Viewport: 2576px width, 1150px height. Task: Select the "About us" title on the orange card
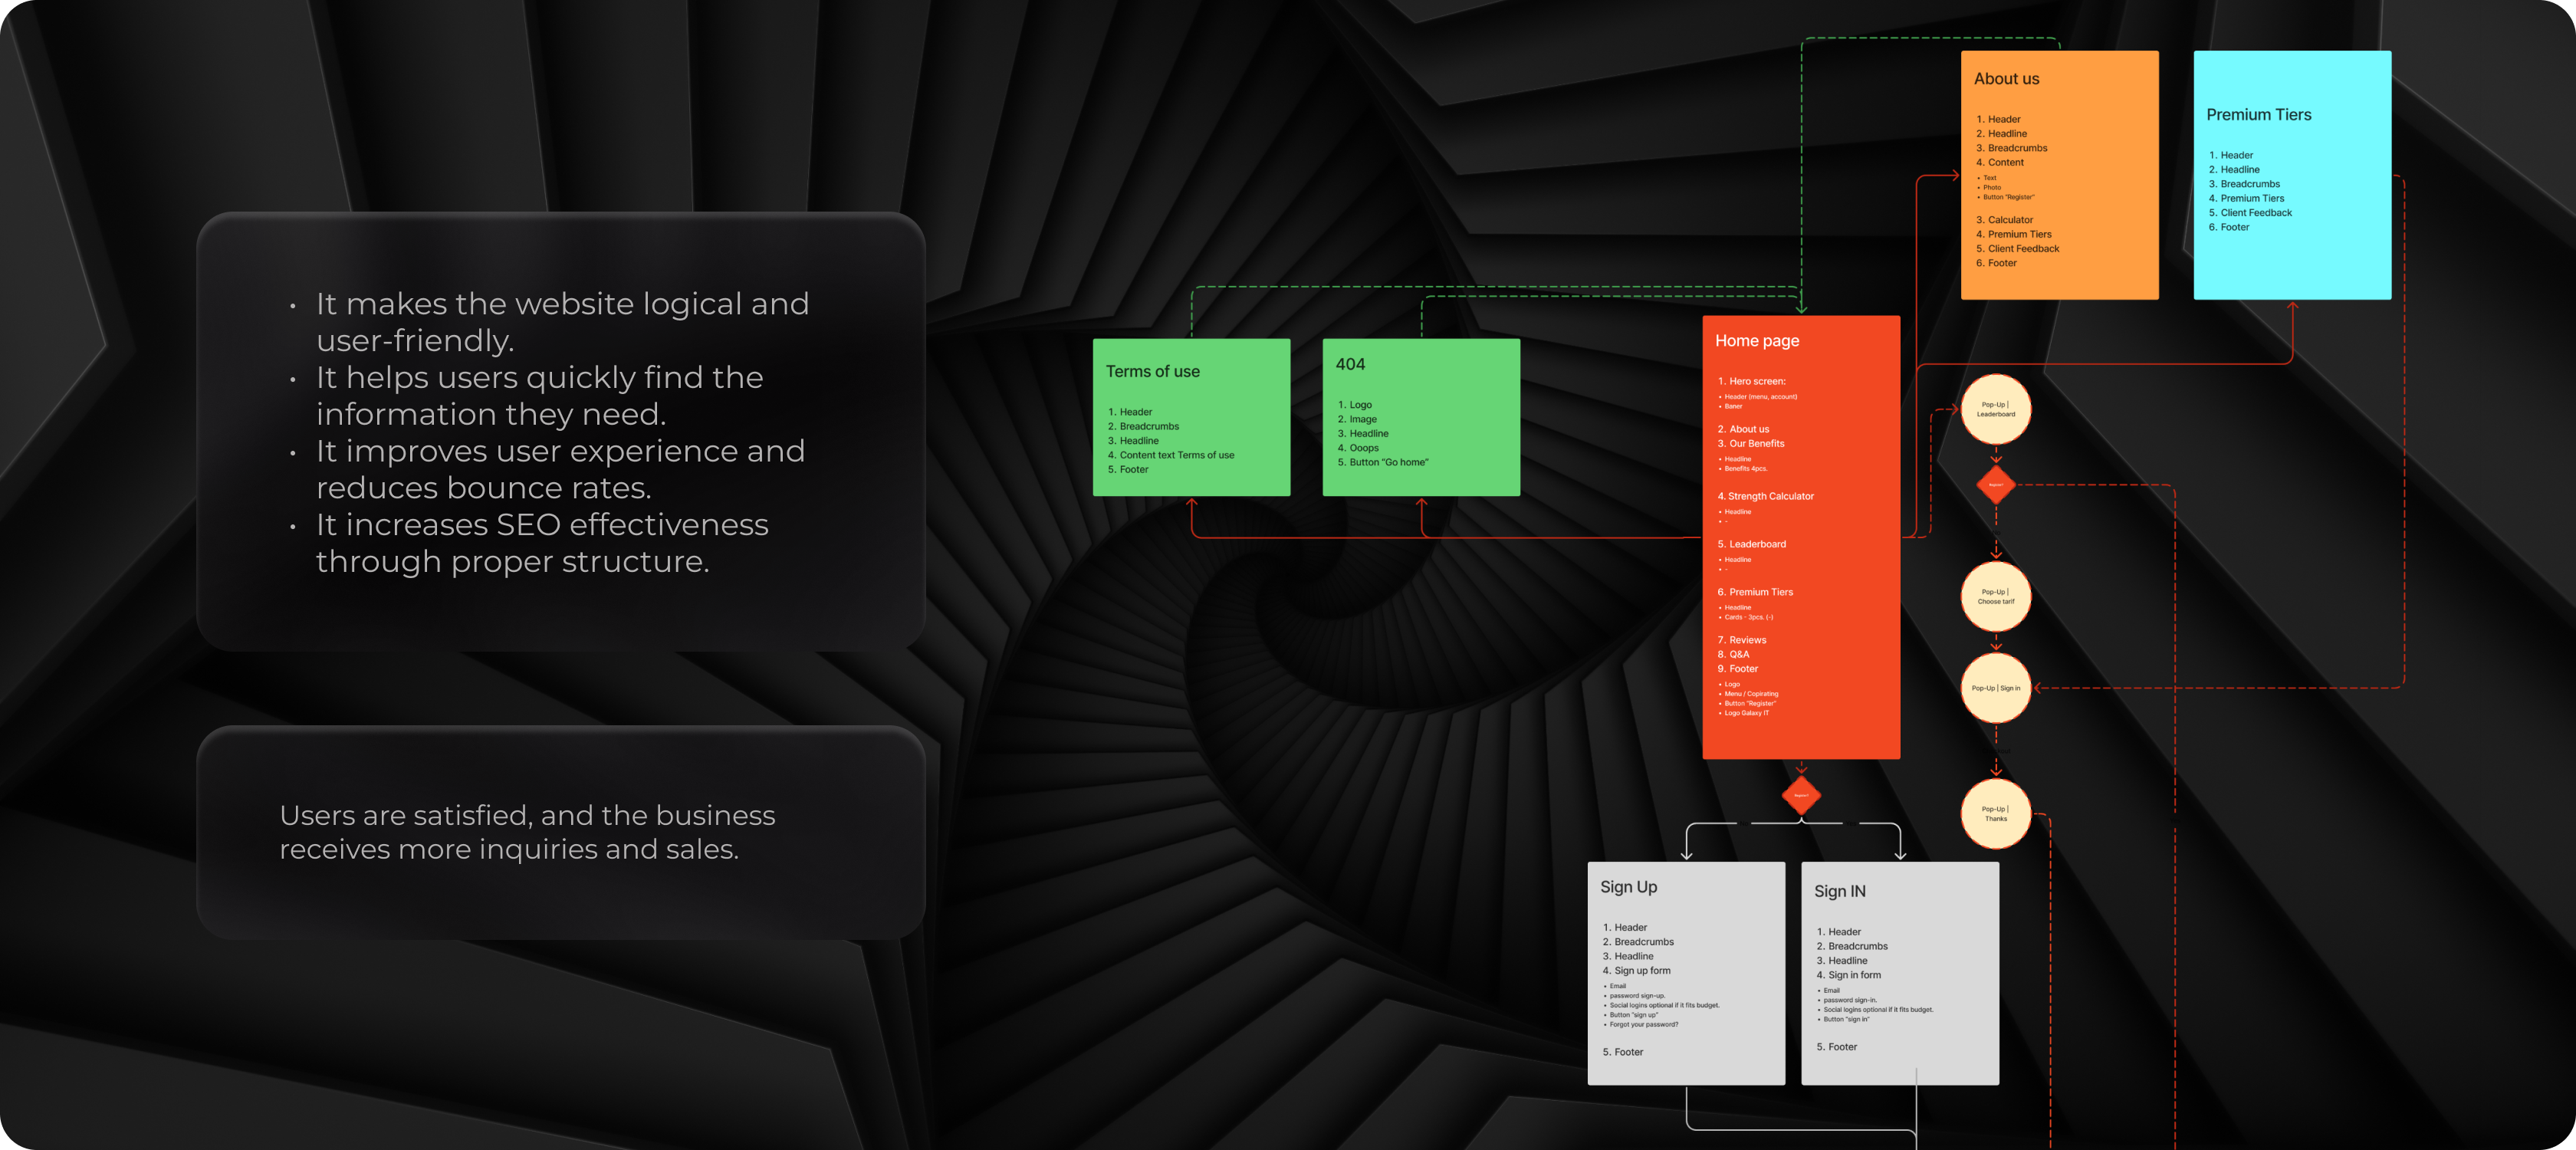[x=2006, y=79]
